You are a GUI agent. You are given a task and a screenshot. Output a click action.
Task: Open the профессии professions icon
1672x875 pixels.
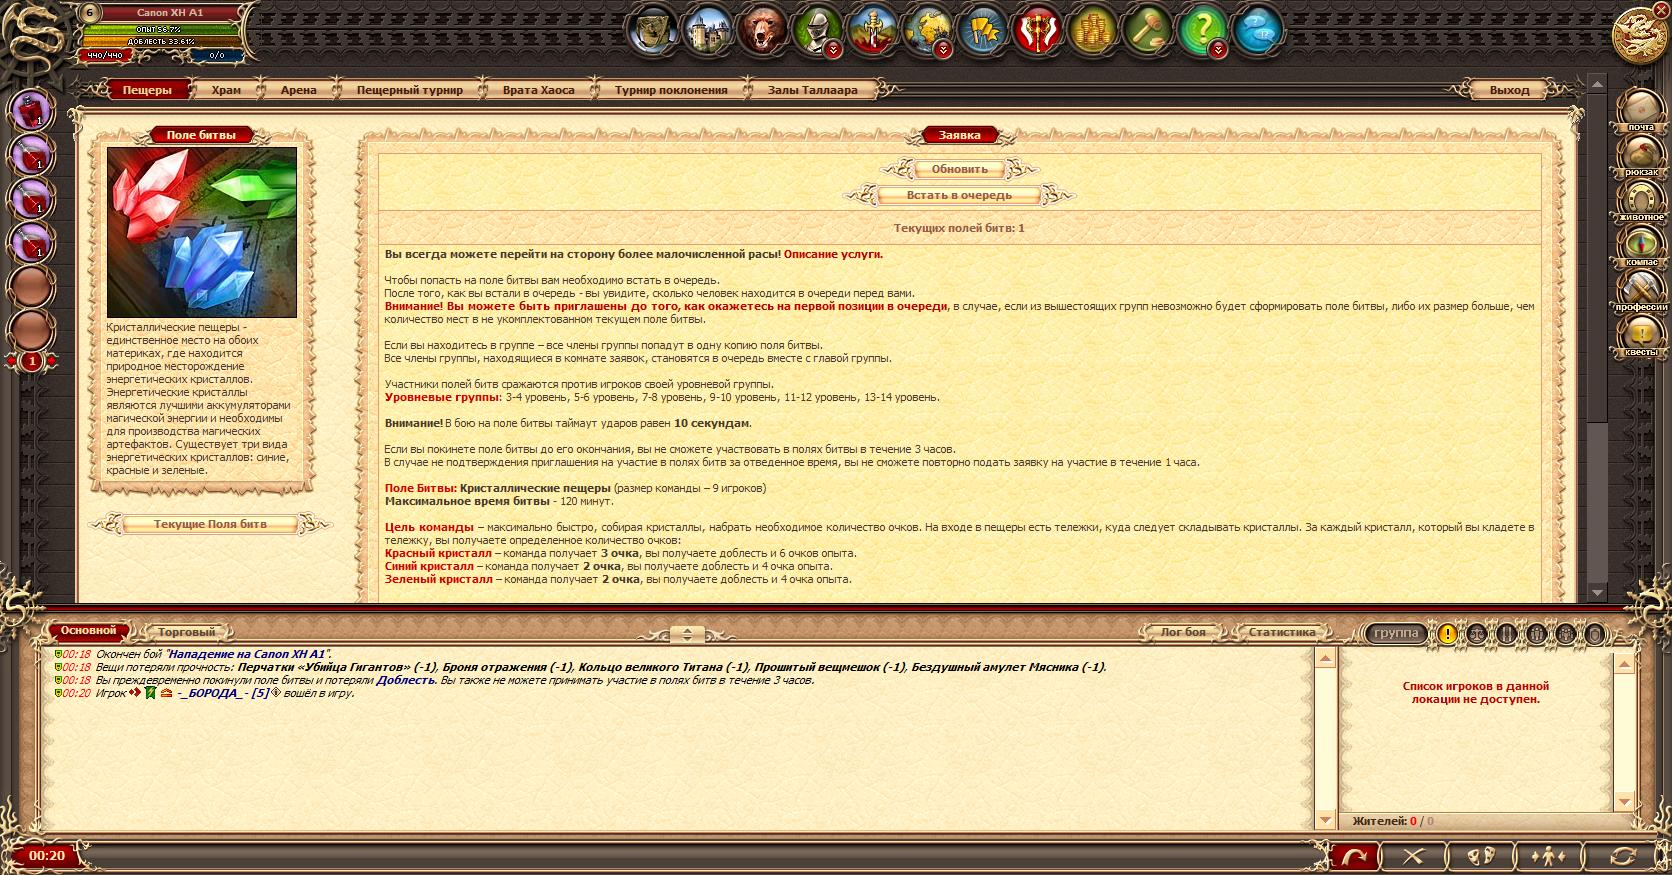[x=1640, y=290]
